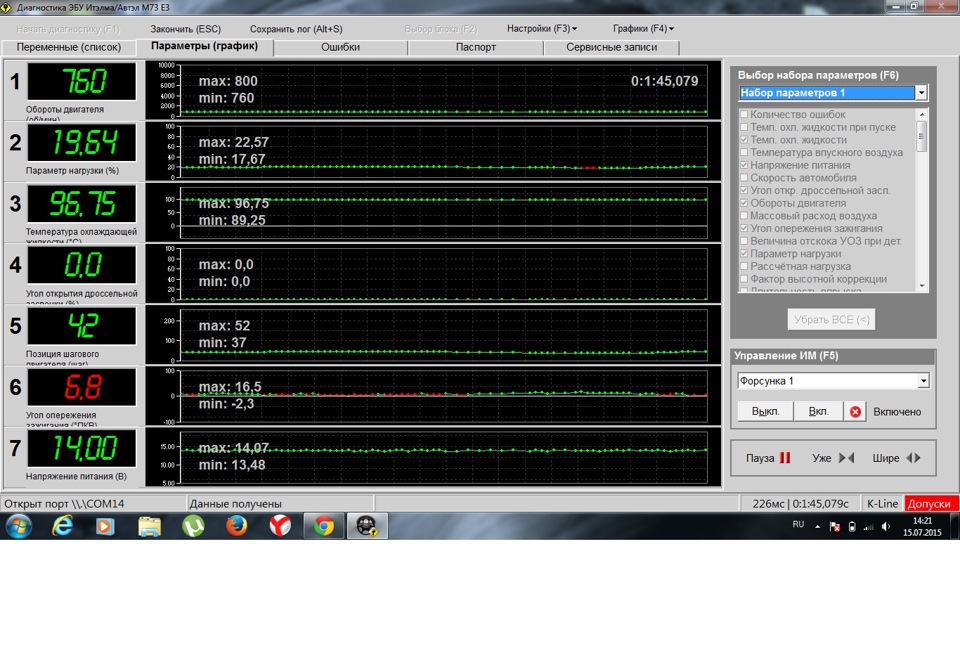
Task: Toggle the Количество ошибок checkbox
Action: coord(744,114)
